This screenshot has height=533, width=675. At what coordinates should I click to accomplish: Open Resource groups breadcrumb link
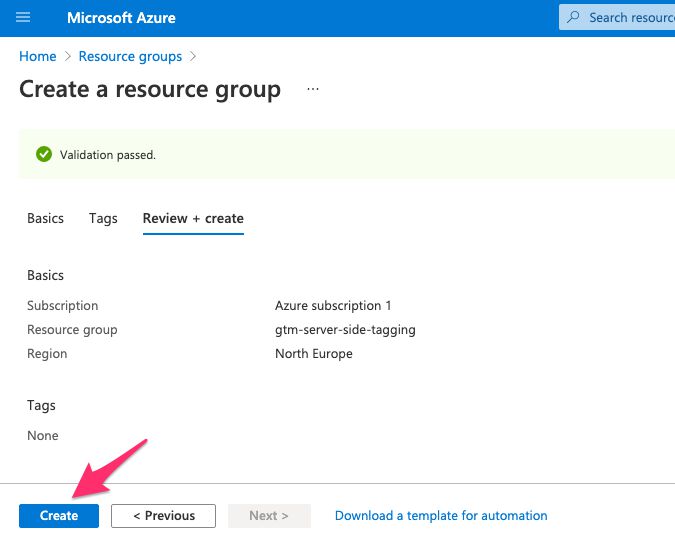coord(130,56)
